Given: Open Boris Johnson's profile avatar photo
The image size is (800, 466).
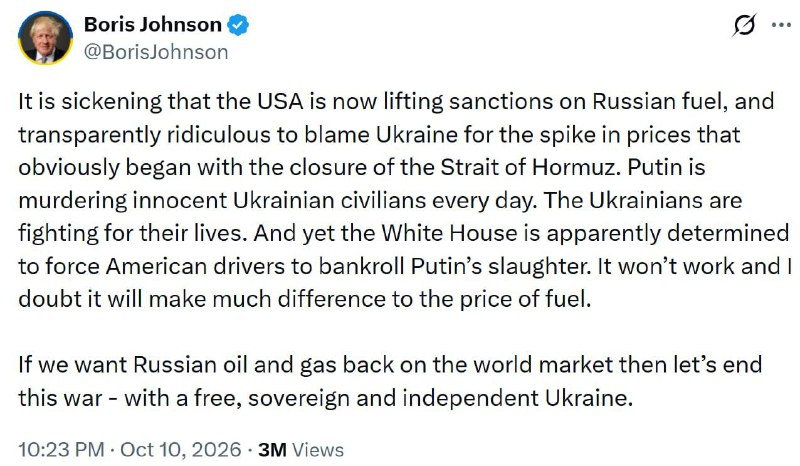Looking at the screenshot, I should [45, 38].
